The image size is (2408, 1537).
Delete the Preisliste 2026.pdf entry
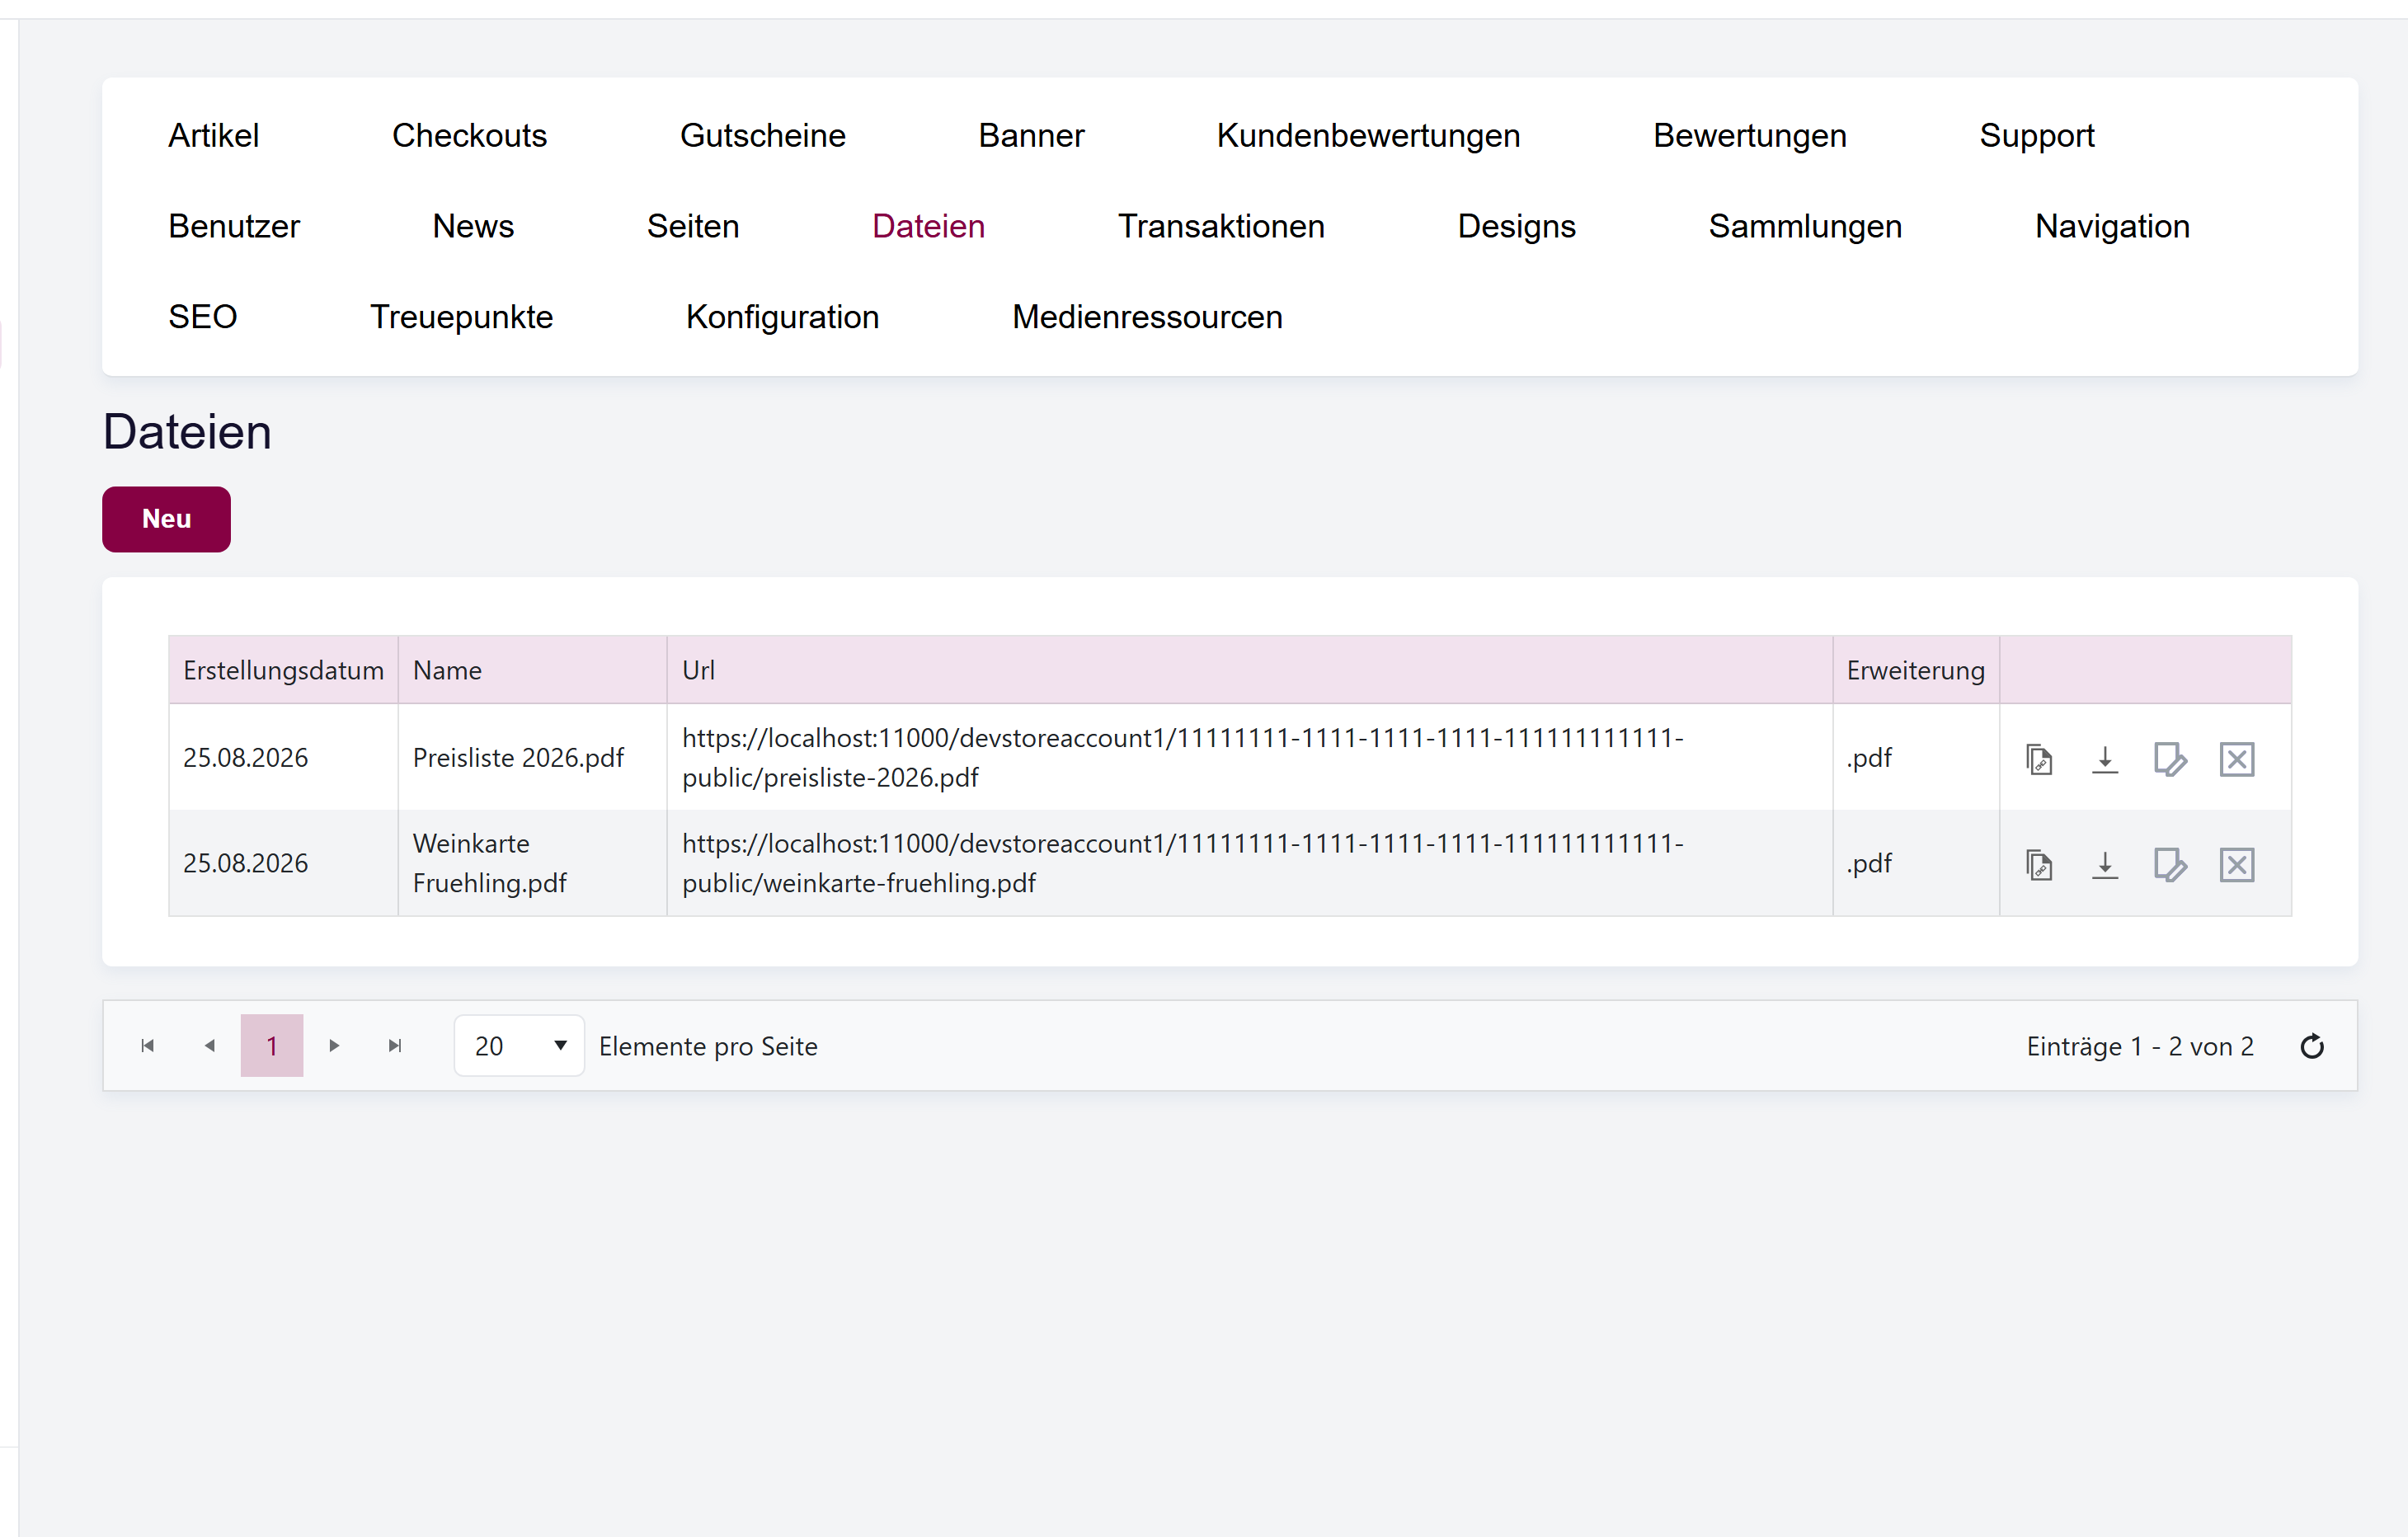coord(2236,759)
